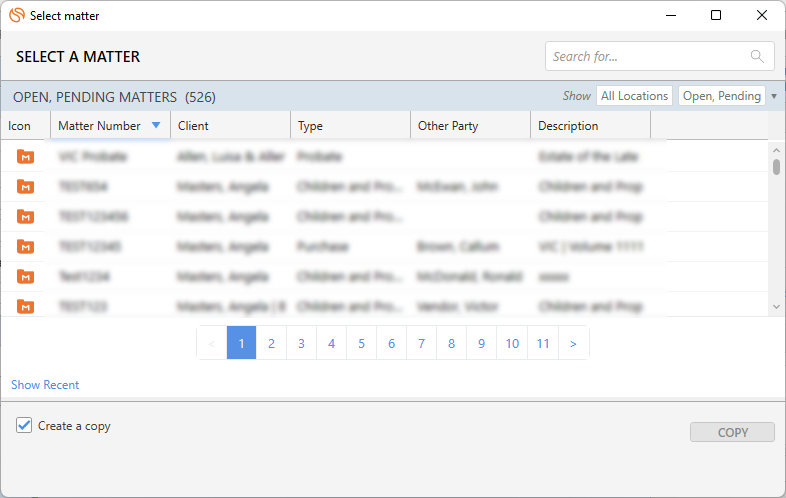This screenshot has width=786, height=498.
Task: Go to page 5 of matters
Action: [361, 343]
